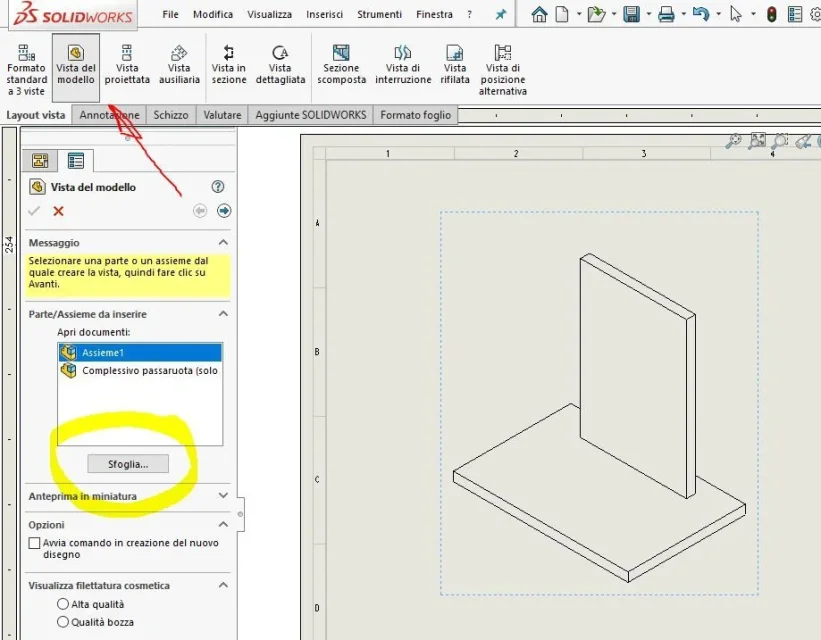Open the Finestra menu
Screen dimensions: 821x640
point(434,15)
